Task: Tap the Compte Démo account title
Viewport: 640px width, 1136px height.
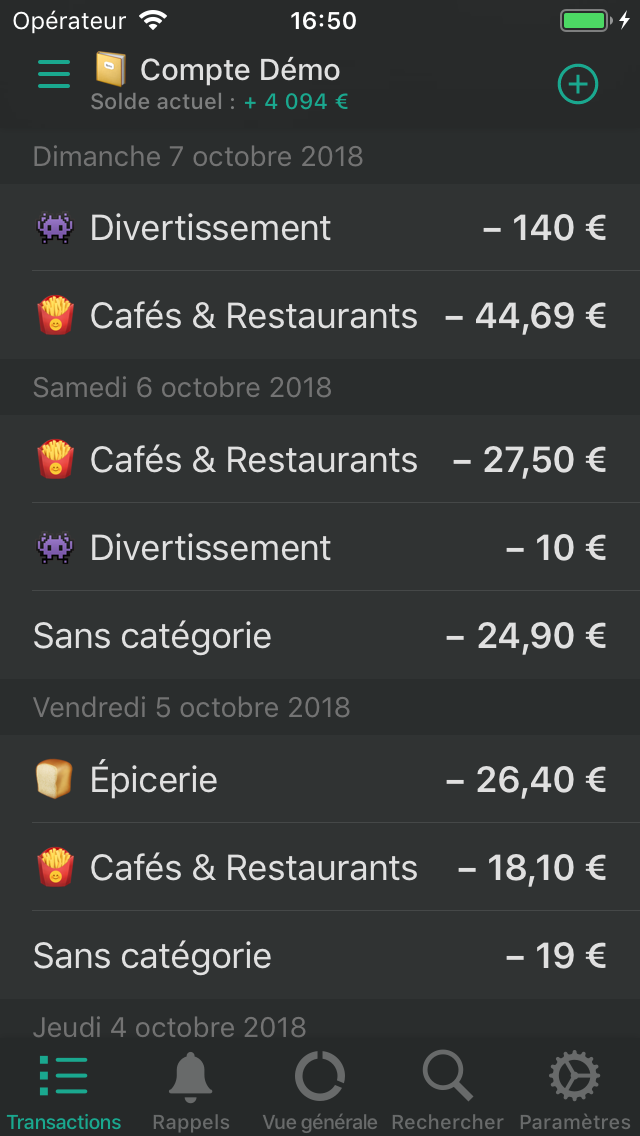Action: coord(240,70)
